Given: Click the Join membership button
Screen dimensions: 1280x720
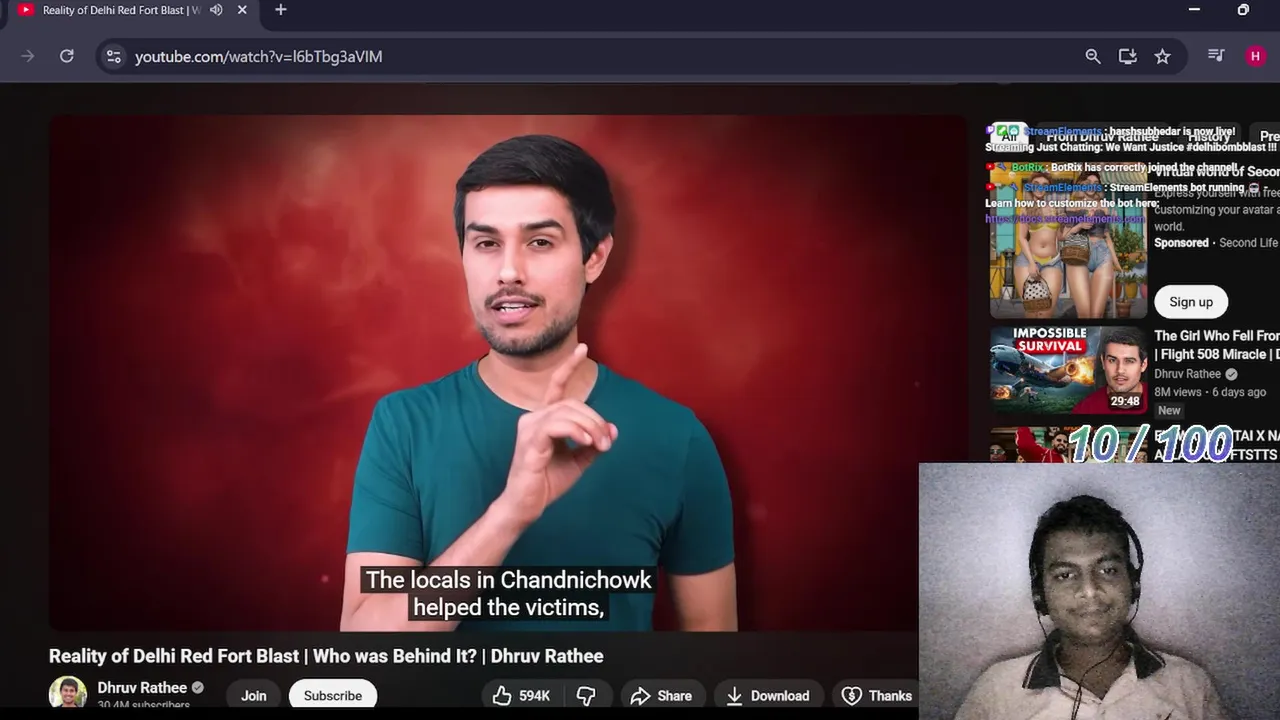Looking at the screenshot, I should click(x=253, y=696).
